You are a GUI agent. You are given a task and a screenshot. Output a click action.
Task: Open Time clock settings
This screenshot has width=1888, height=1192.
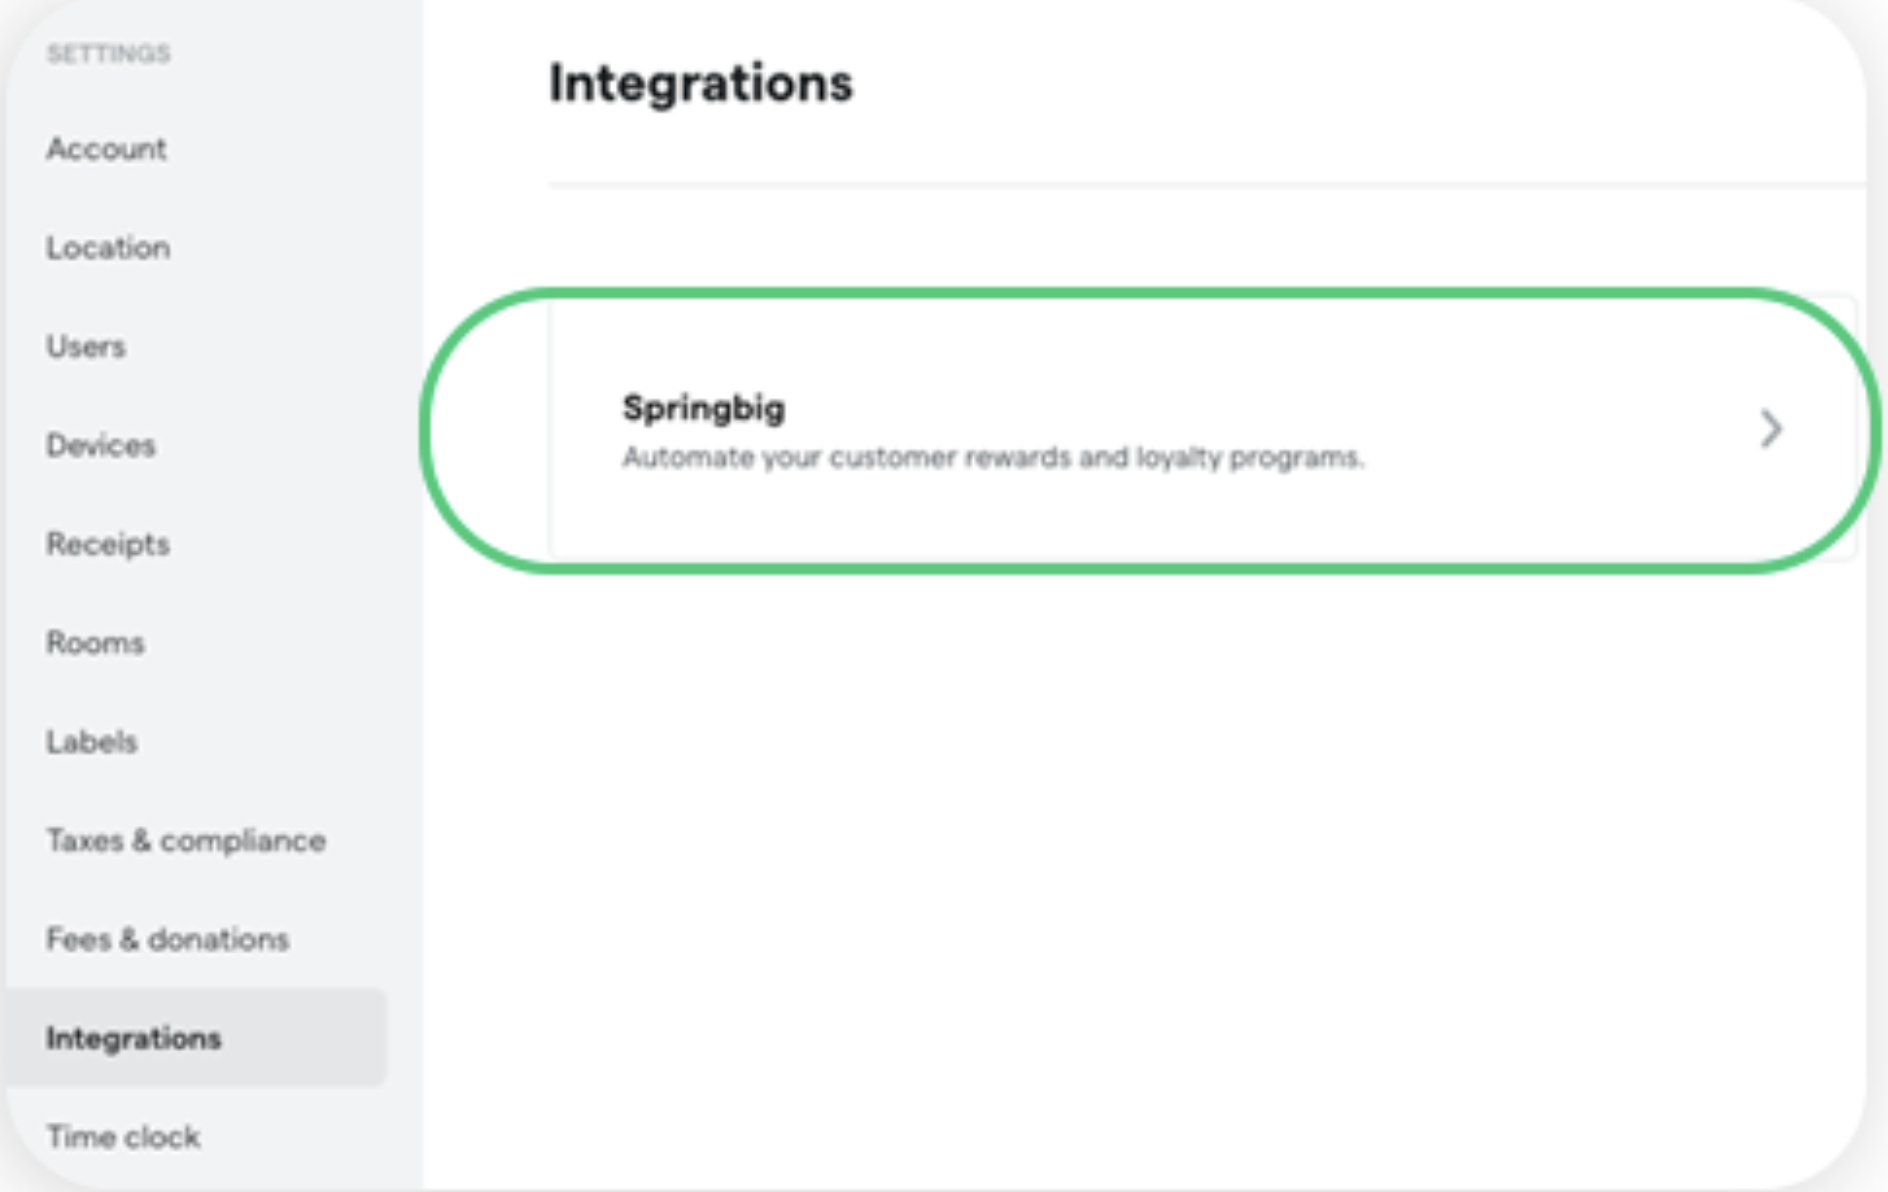click(x=123, y=1137)
